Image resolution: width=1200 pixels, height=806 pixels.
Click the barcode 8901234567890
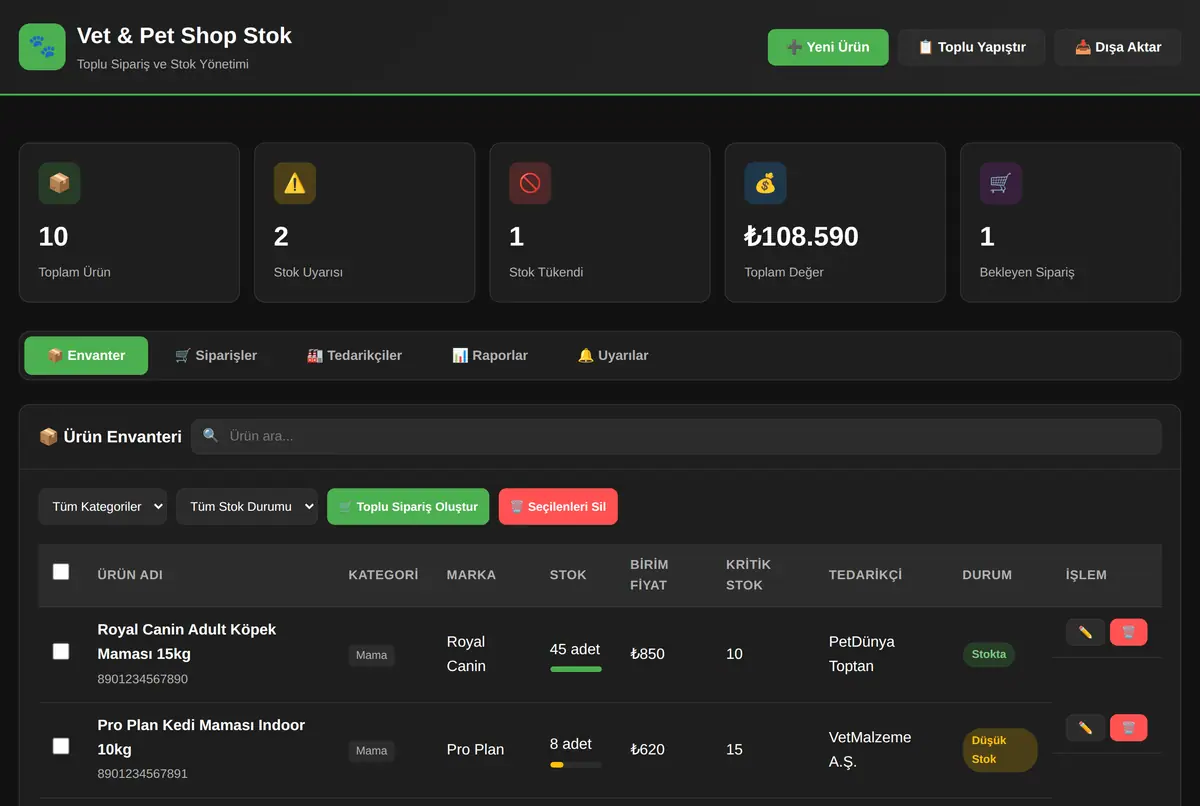[143, 679]
